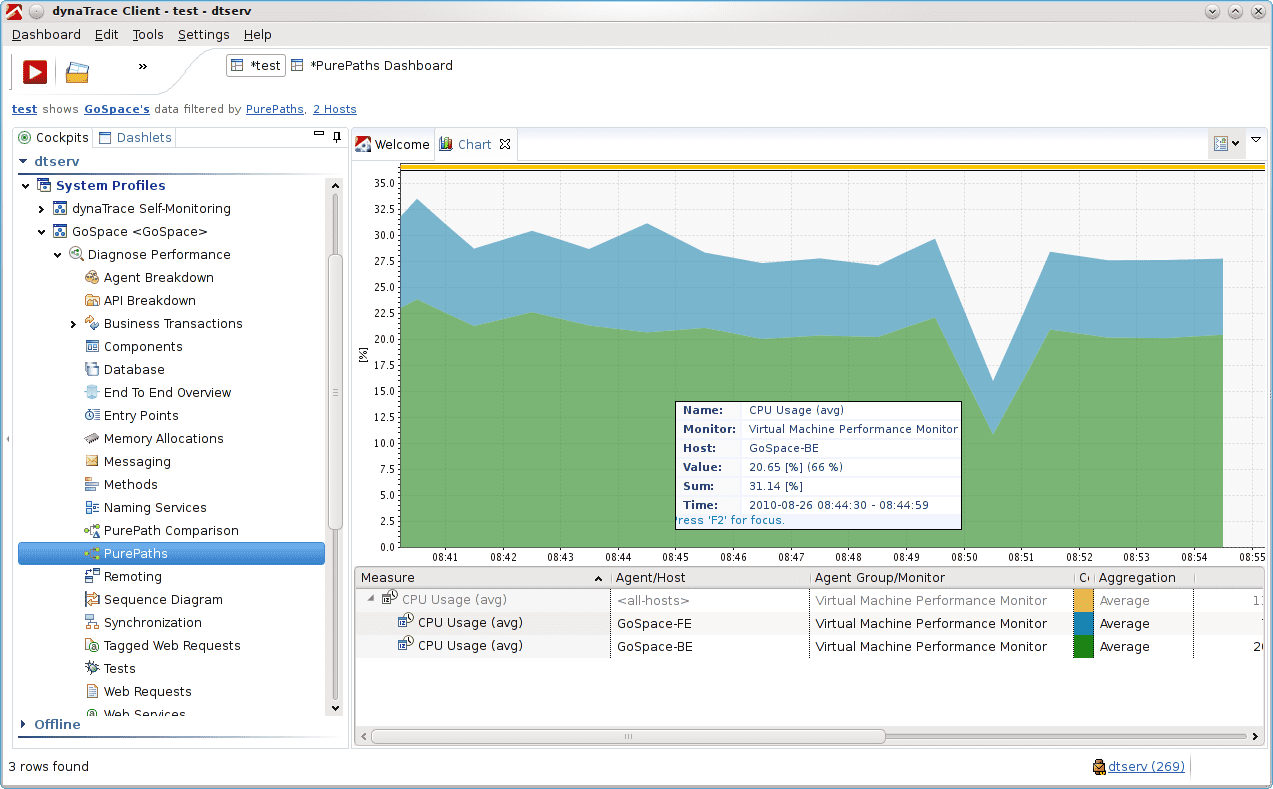Click the blue color swatch for GoSpace-FE
1273x789 pixels.
pos(1083,623)
